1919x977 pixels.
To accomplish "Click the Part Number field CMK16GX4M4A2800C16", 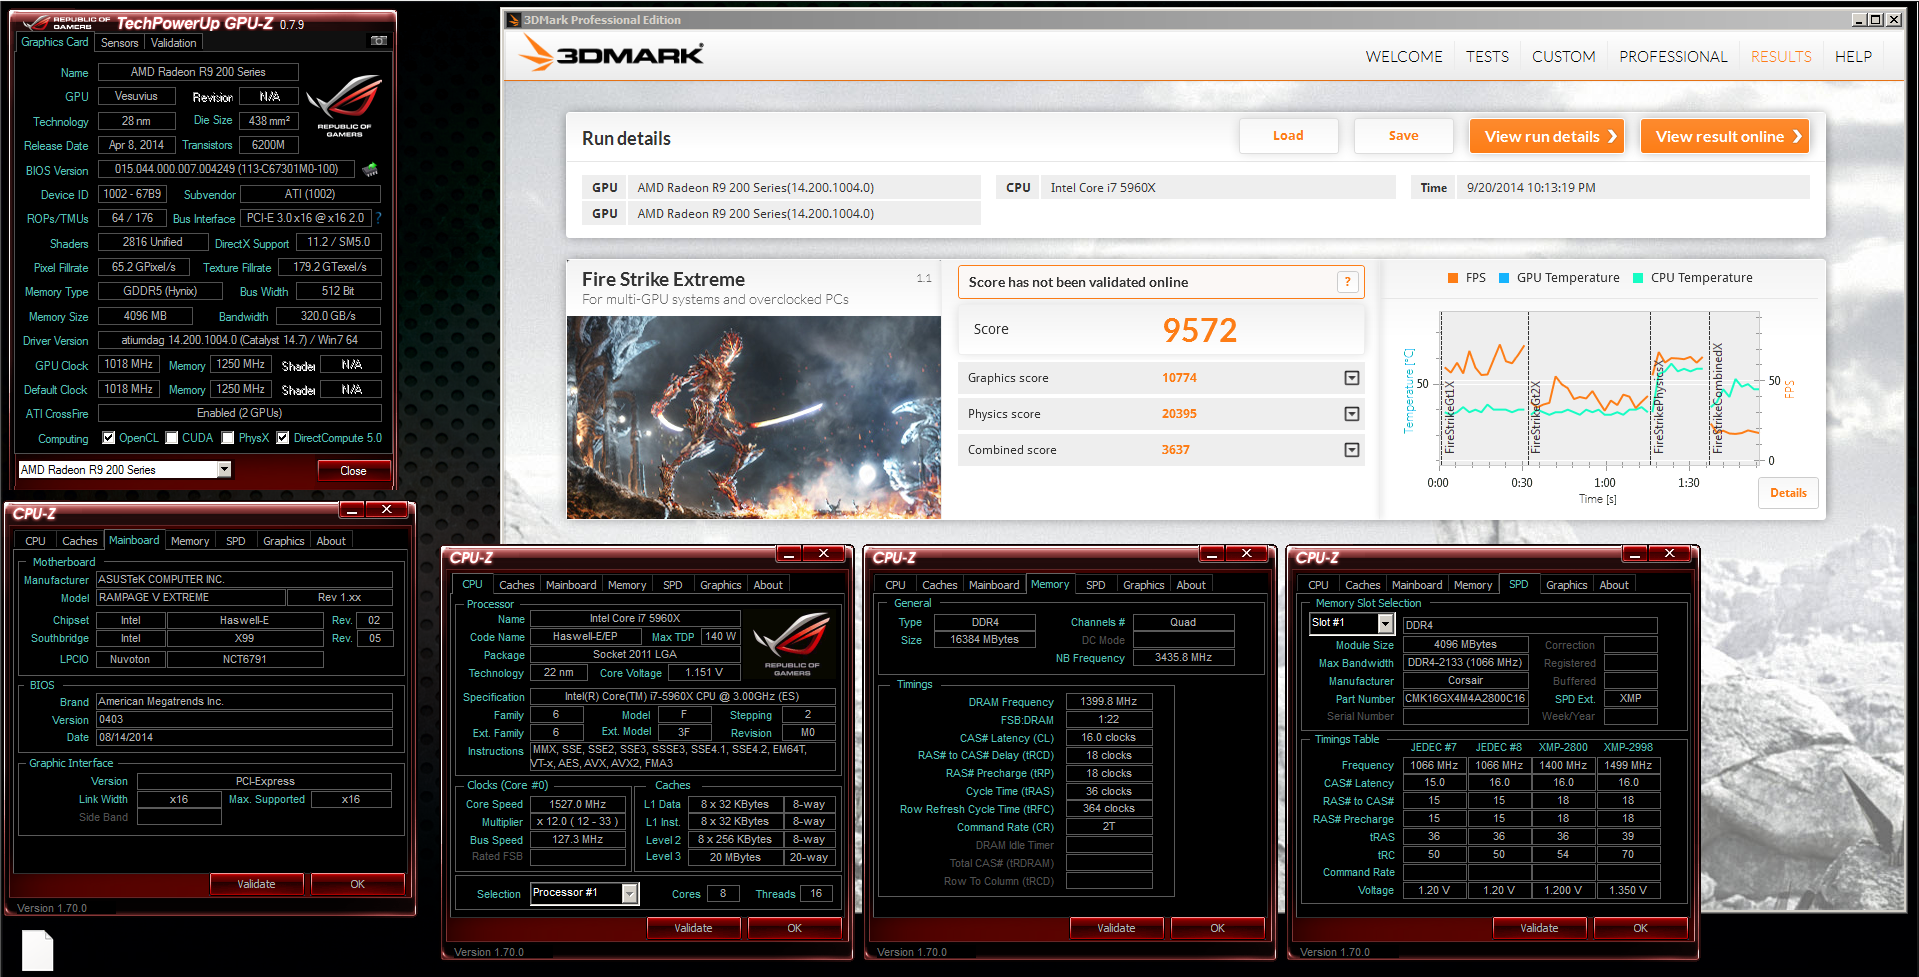I will tap(1465, 699).
